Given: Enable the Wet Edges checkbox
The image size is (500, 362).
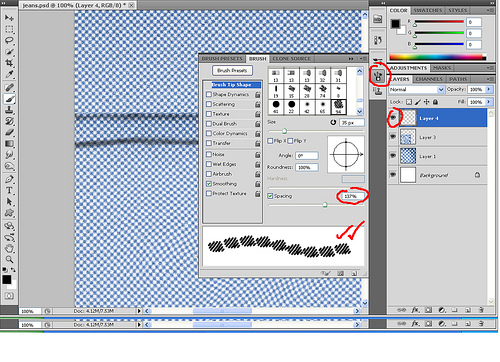Looking at the screenshot, I should pos(209,164).
